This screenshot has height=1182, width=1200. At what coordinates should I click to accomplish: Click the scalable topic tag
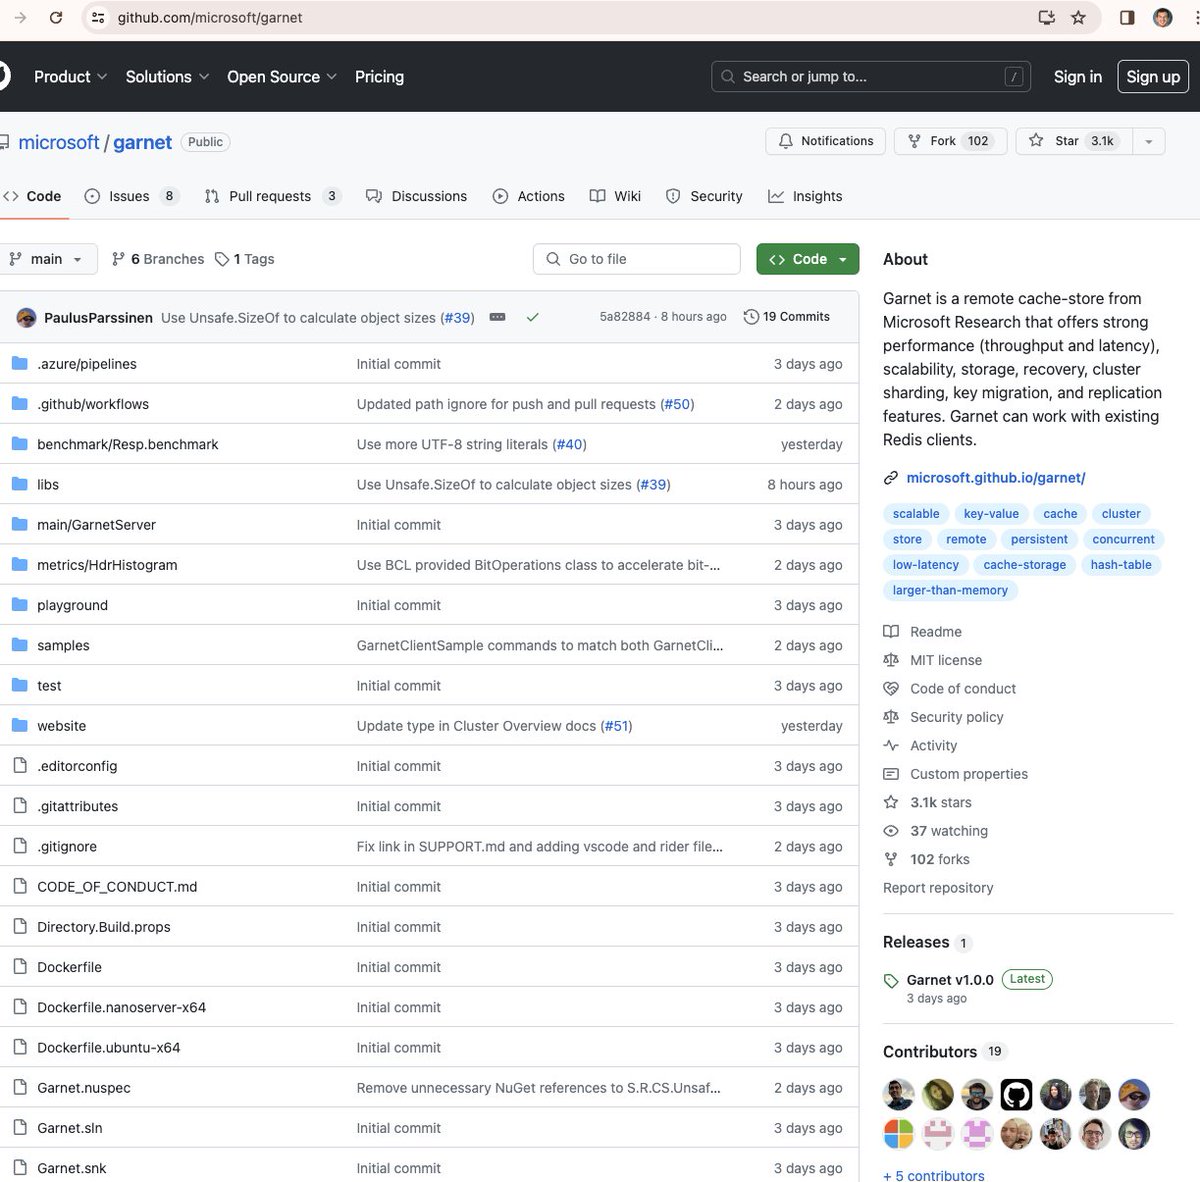pos(916,514)
